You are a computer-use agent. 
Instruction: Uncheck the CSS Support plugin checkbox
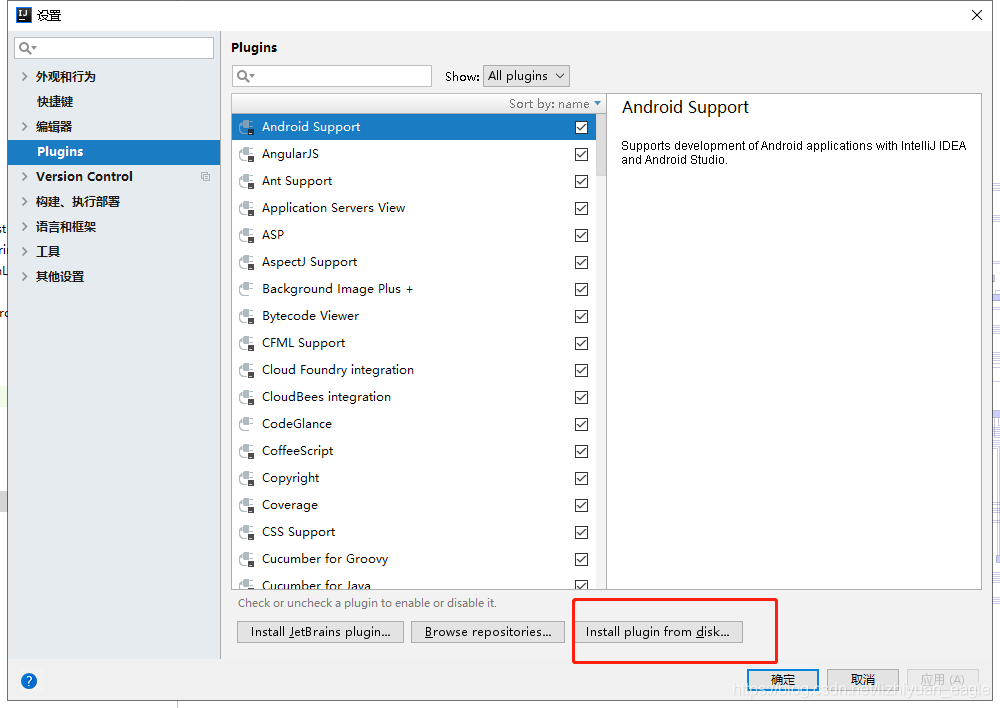tap(581, 532)
